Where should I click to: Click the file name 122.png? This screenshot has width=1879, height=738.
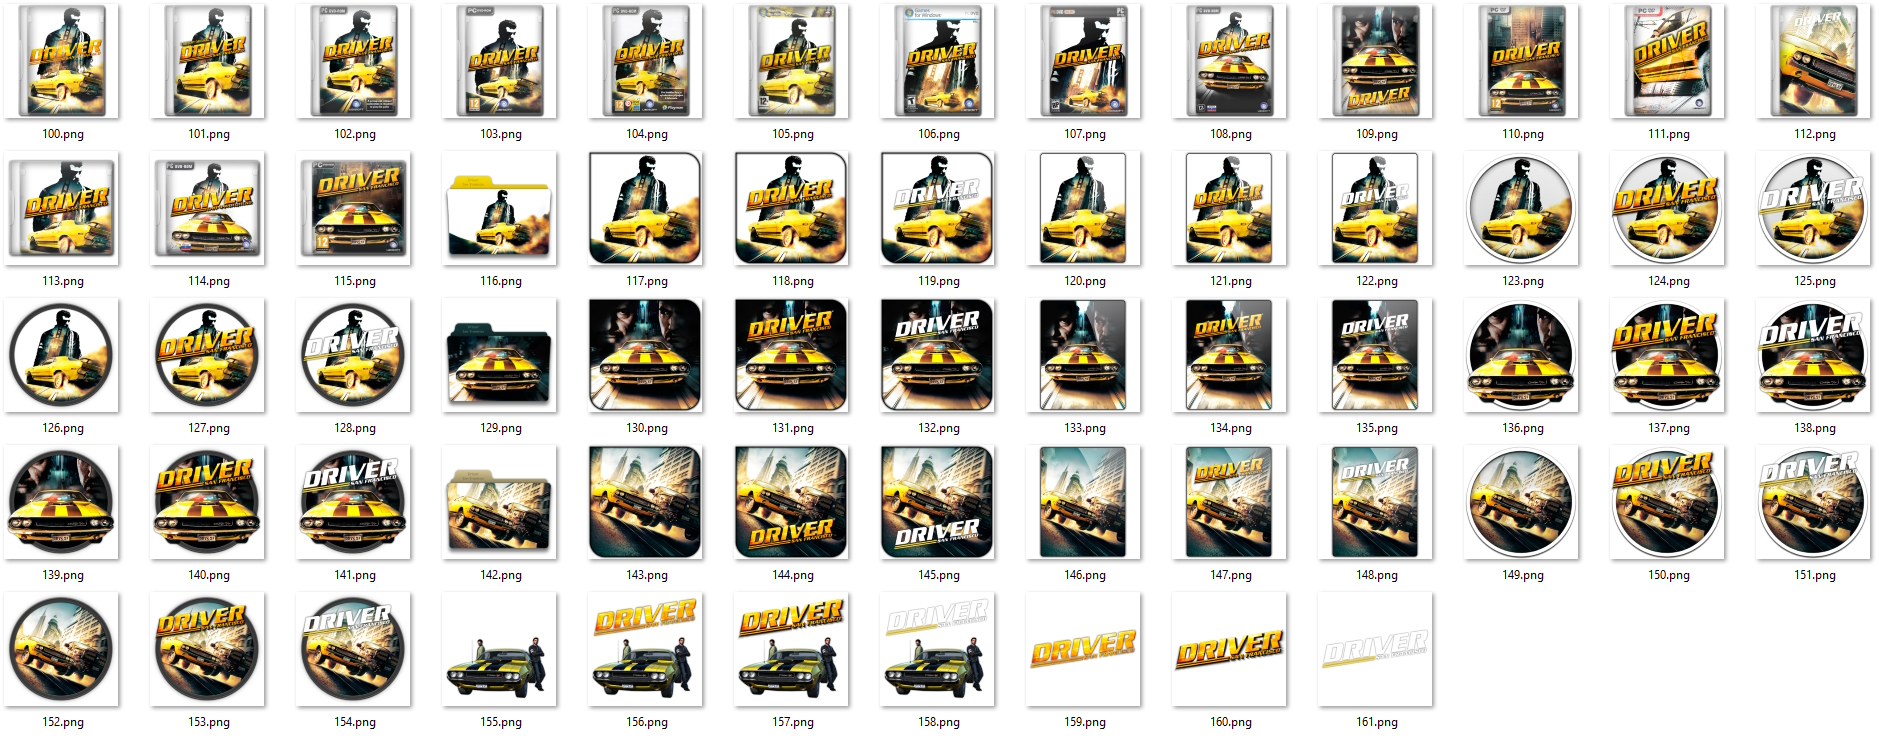1377,281
